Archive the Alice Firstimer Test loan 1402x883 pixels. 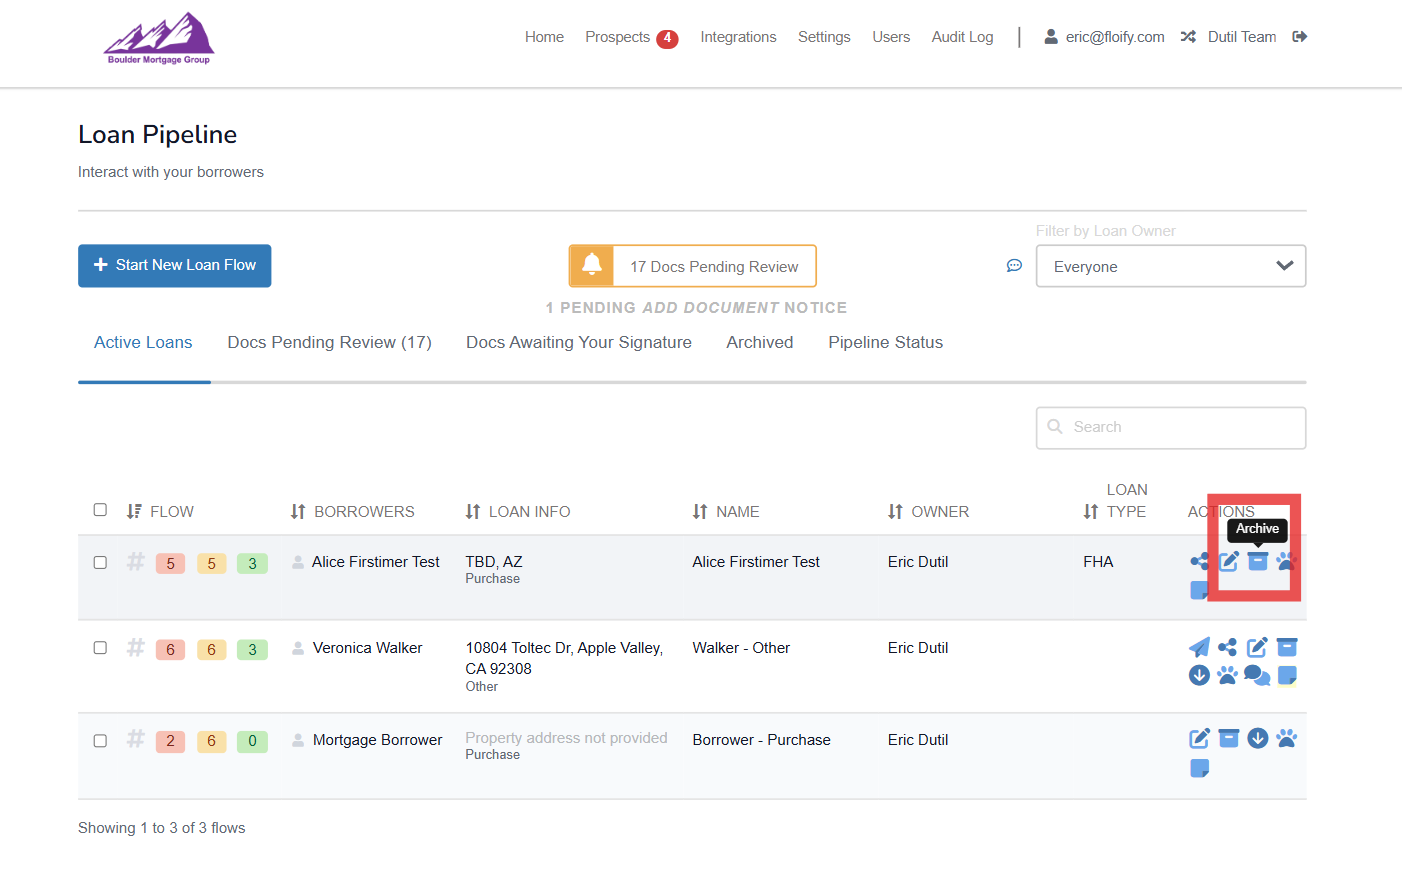pos(1258,561)
